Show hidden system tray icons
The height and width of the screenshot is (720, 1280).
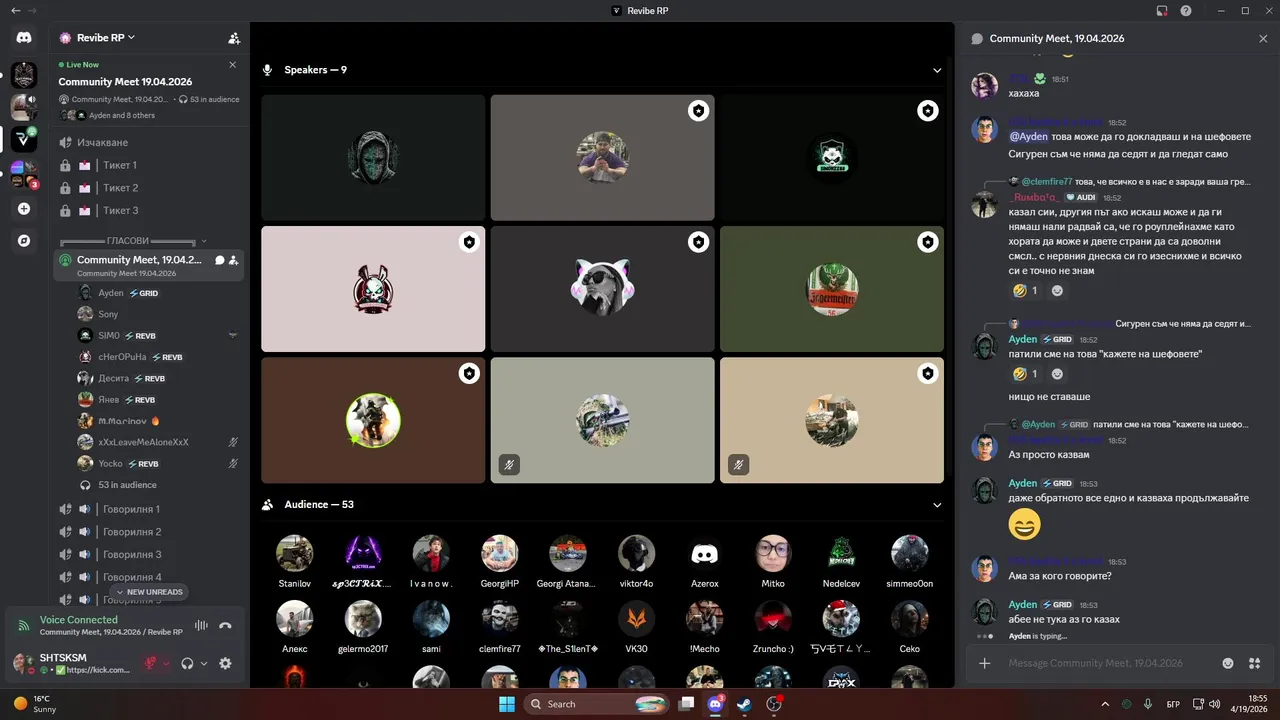coord(1105,704)
